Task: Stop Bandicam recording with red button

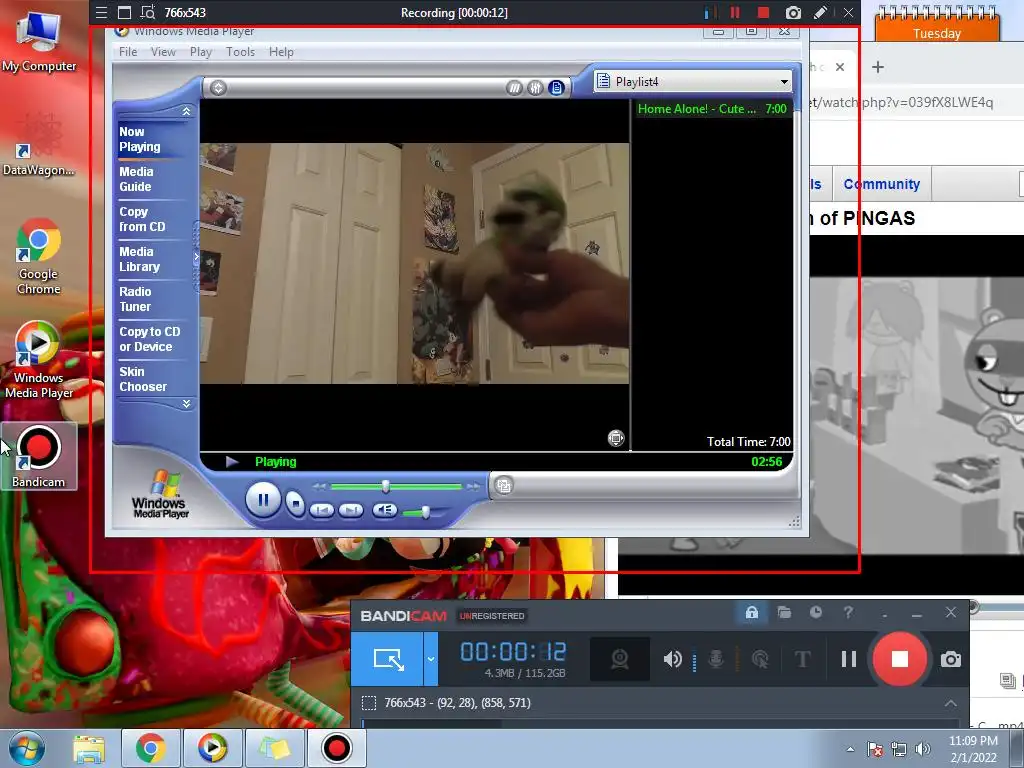Action: (900, 659)
